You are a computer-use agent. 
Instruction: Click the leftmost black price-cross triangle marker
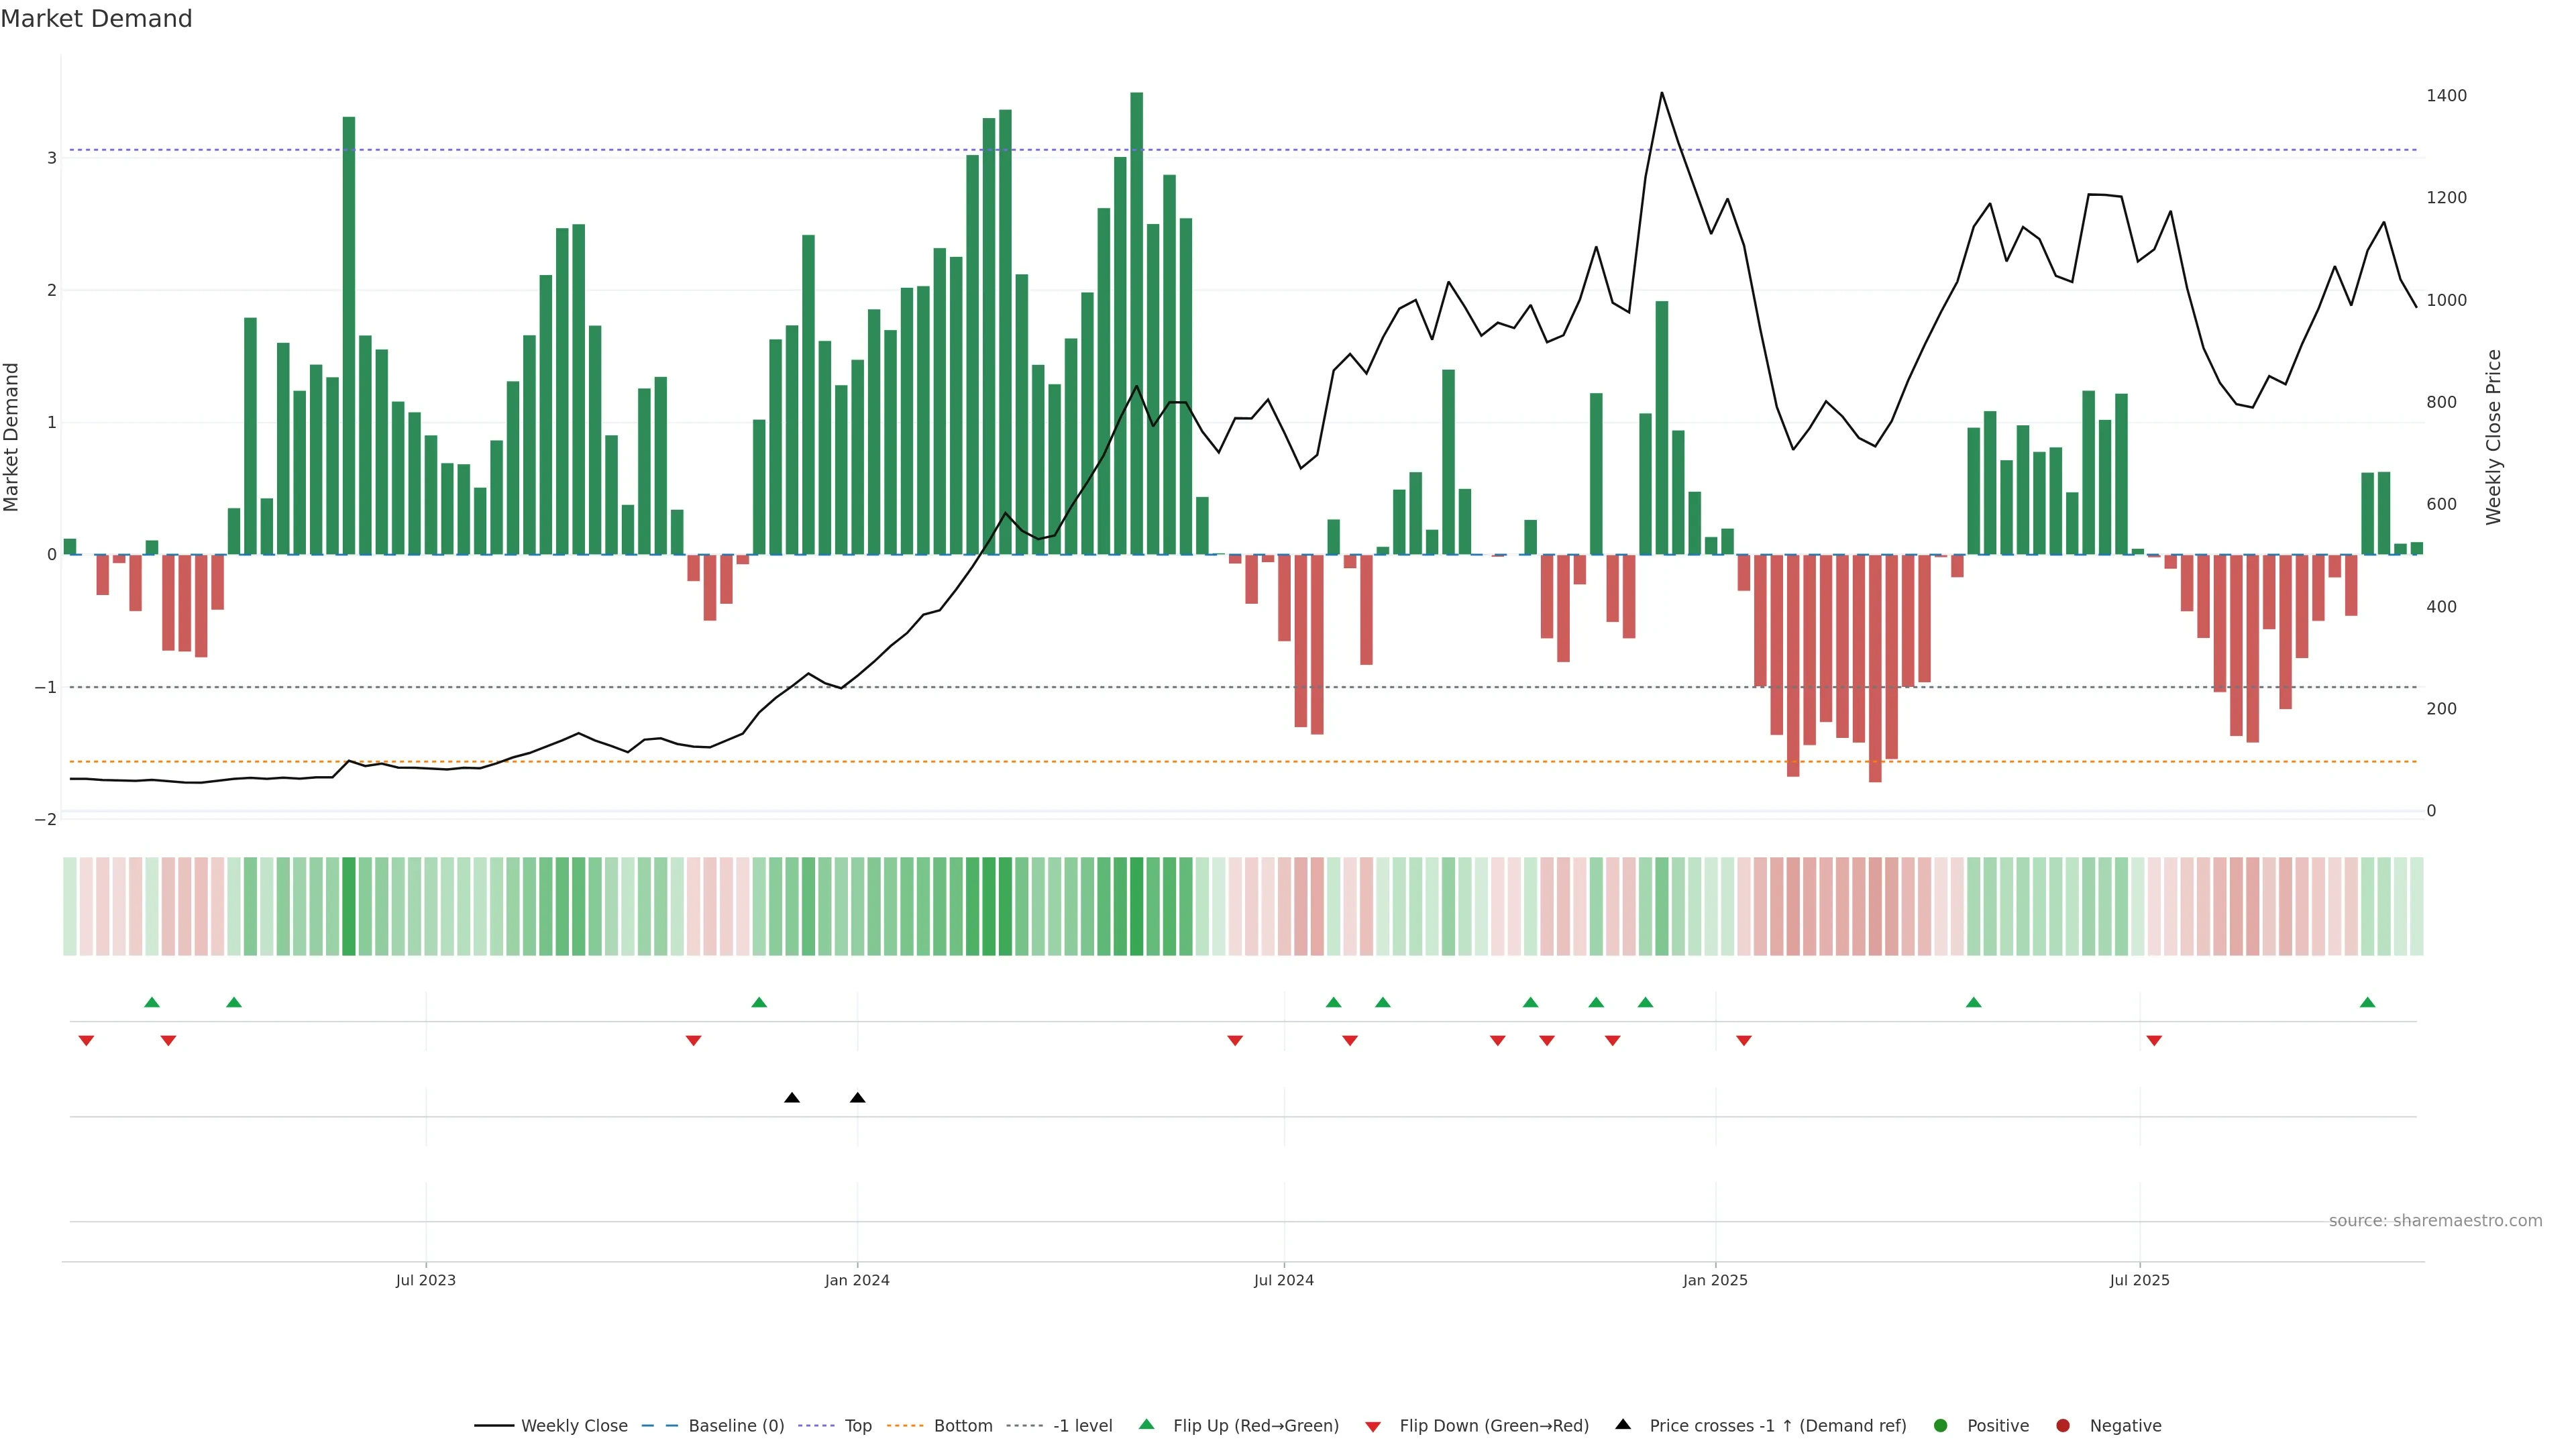tap(792, 1098)
